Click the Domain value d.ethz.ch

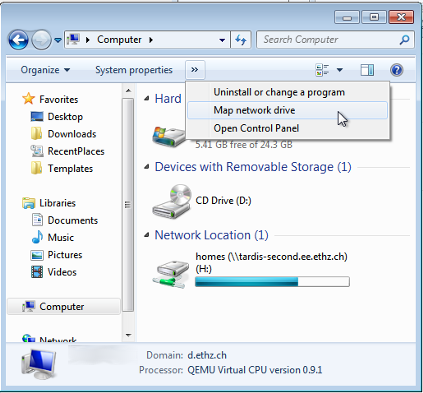[x=207, y=355]
